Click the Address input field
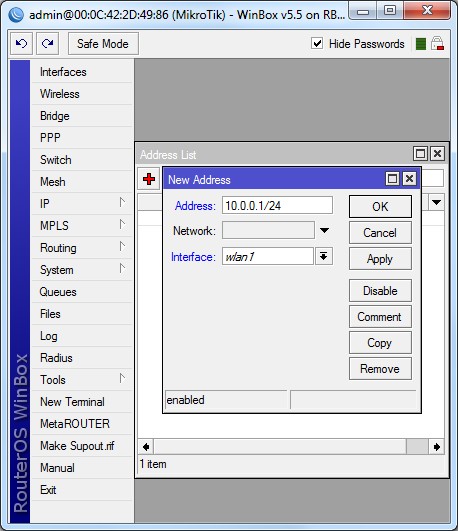This screenshot has height=531, width=458. [x=277, y=206]
